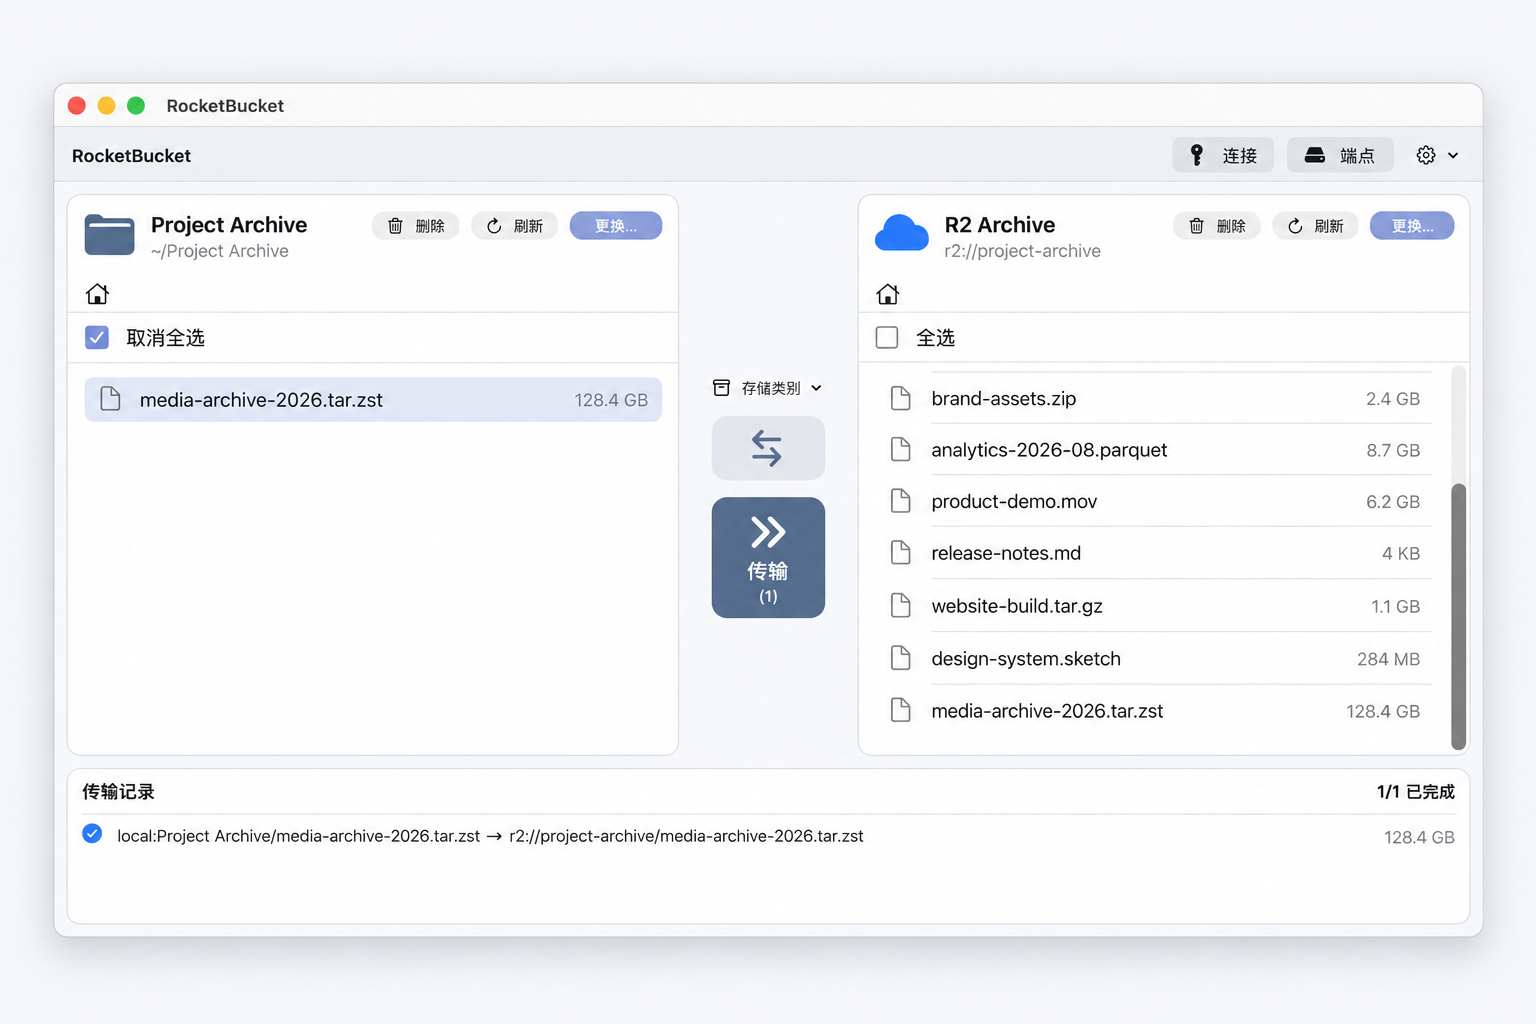Select design-system.sketch file name
The image size is (1536, 1024).
pos(1026,658)
